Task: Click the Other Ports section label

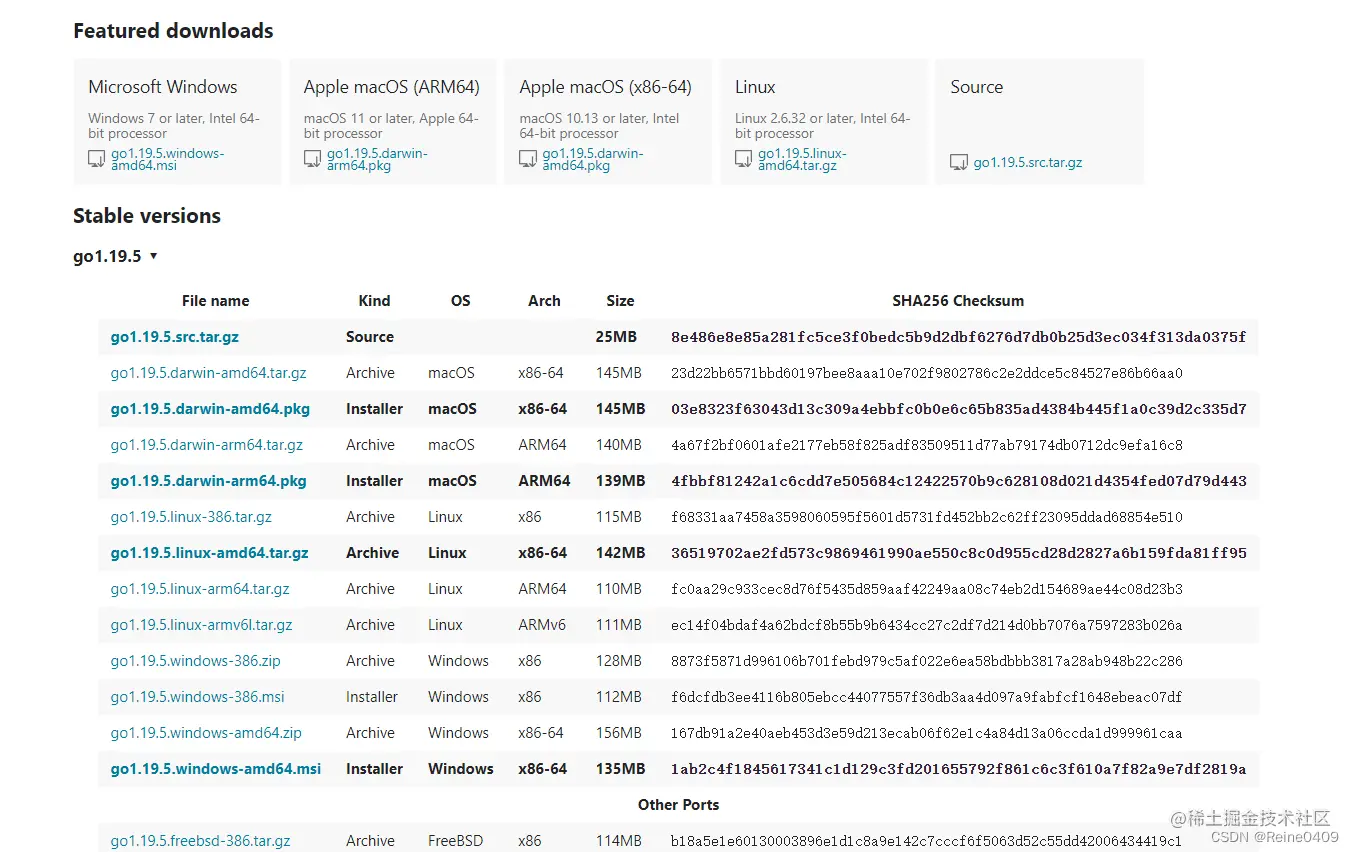Action: [678, 805]
